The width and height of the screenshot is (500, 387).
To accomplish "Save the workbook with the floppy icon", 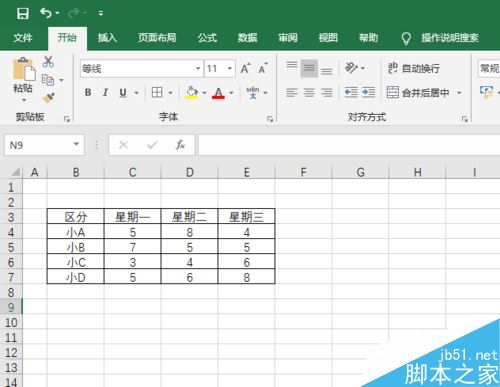I will pos(23,13).
